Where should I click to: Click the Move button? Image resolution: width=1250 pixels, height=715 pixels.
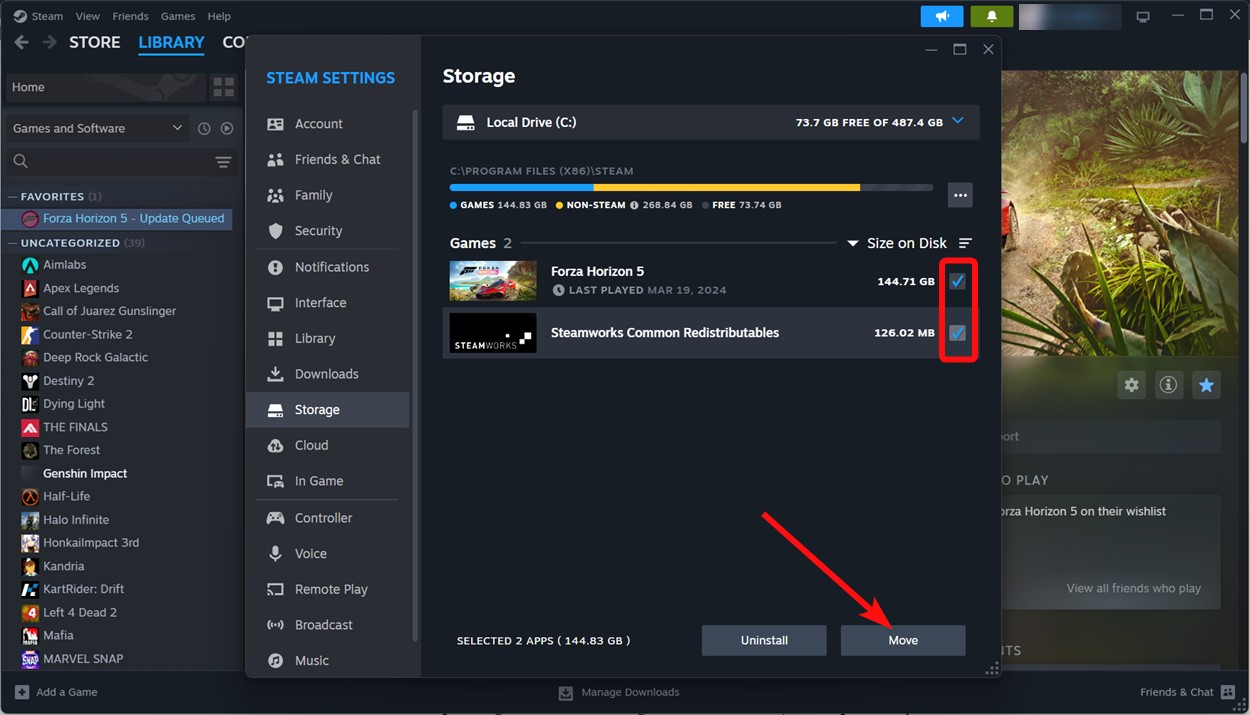click(x=902, y=640)
